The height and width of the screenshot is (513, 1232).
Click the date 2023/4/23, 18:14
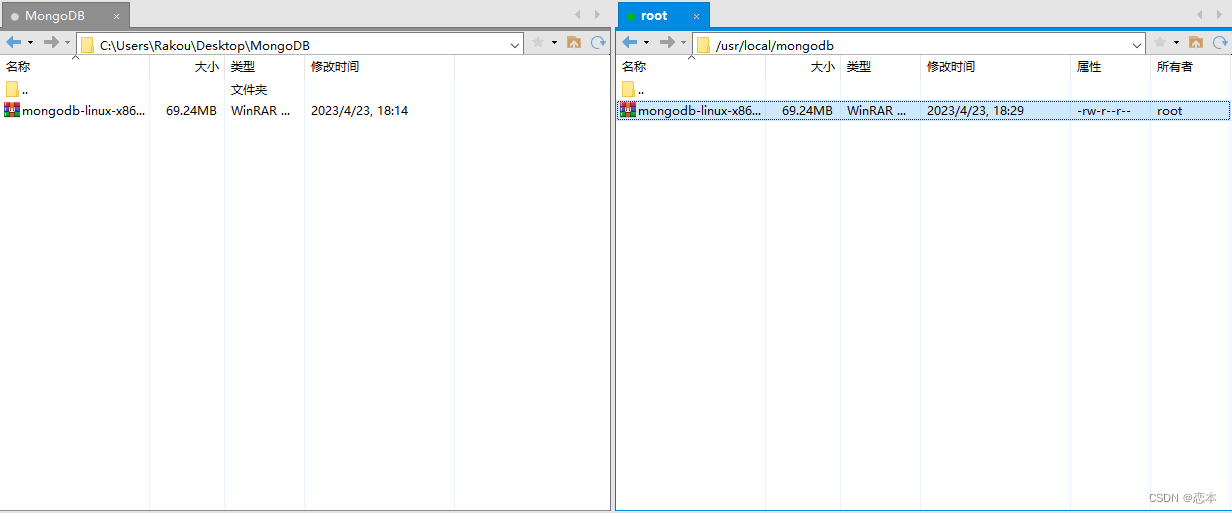(359, 111)
